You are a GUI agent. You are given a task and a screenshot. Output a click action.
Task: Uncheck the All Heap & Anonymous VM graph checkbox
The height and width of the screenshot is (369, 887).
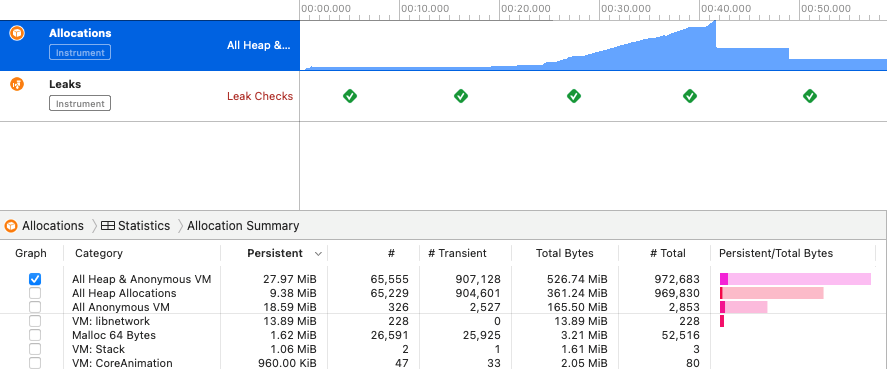pyautogui.click(x=35, y=279)
